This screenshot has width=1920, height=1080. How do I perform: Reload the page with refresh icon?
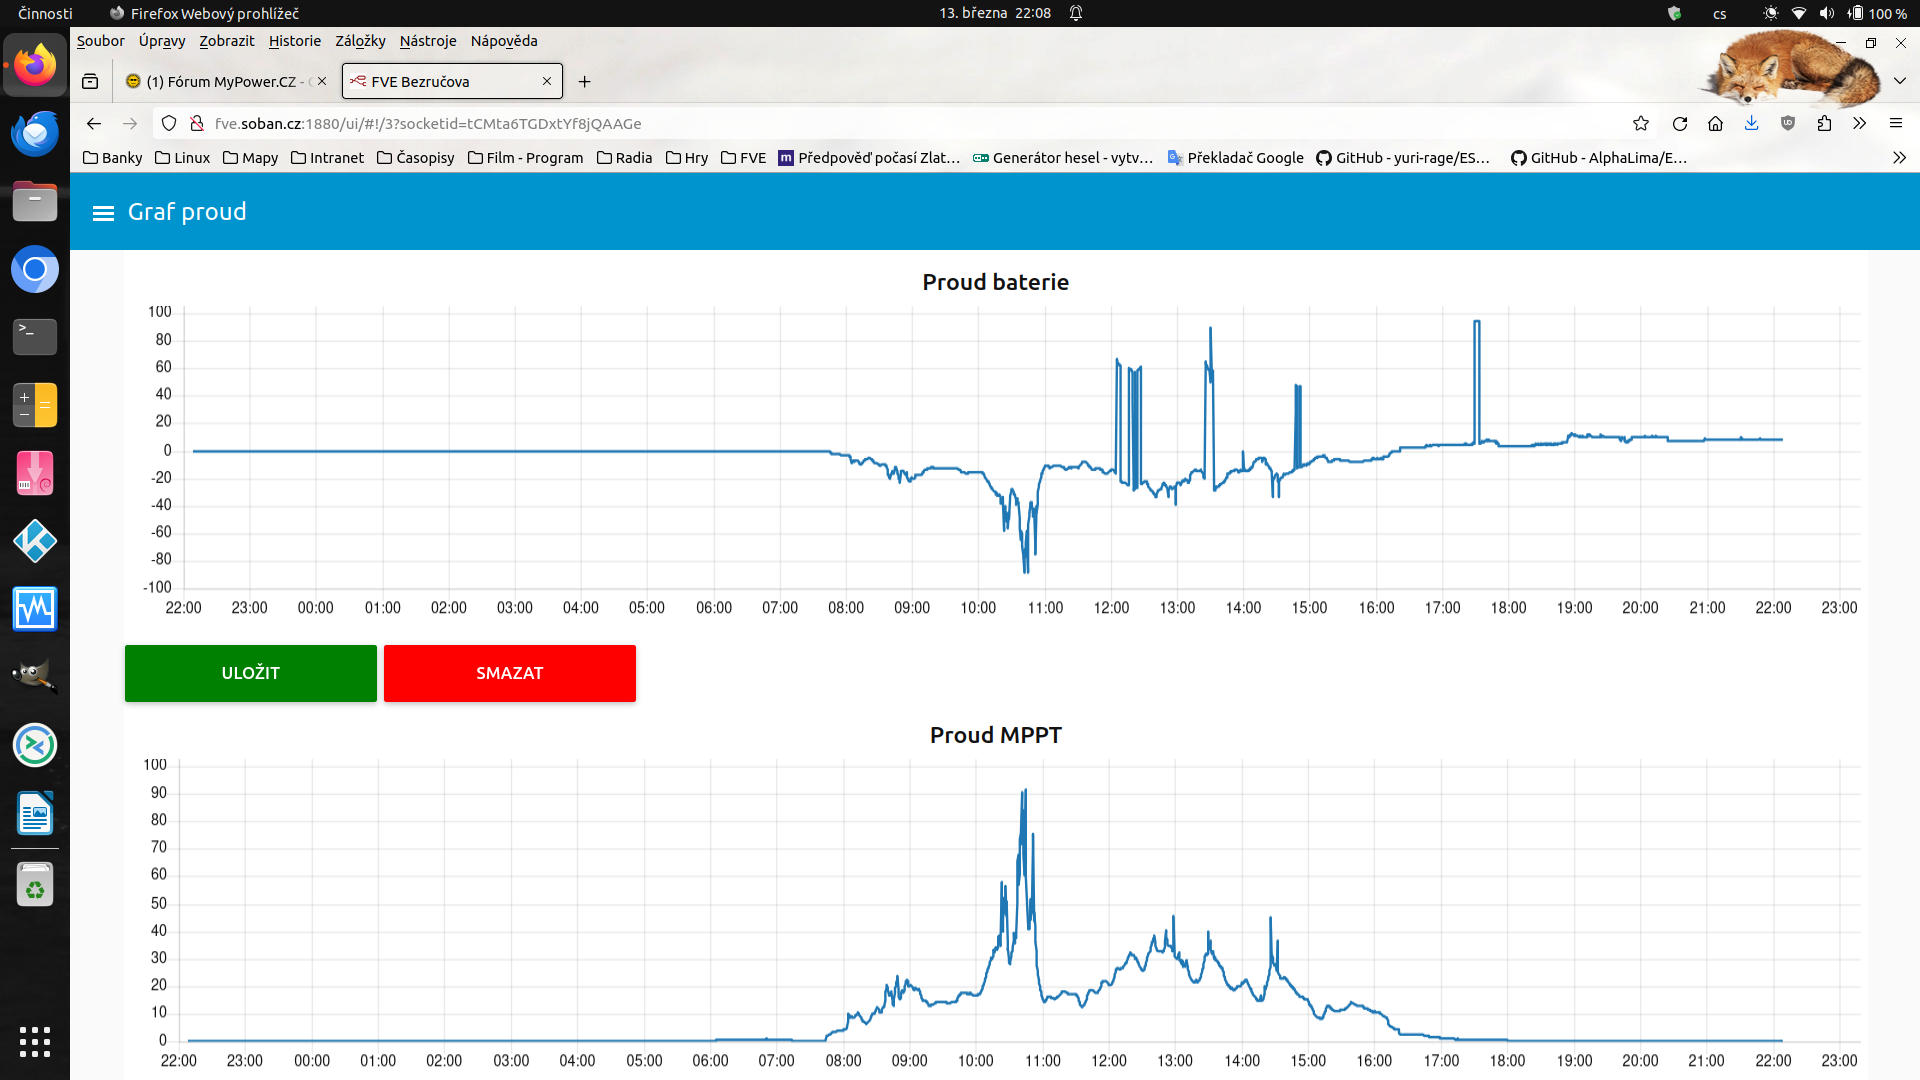tap(1680, 124)
